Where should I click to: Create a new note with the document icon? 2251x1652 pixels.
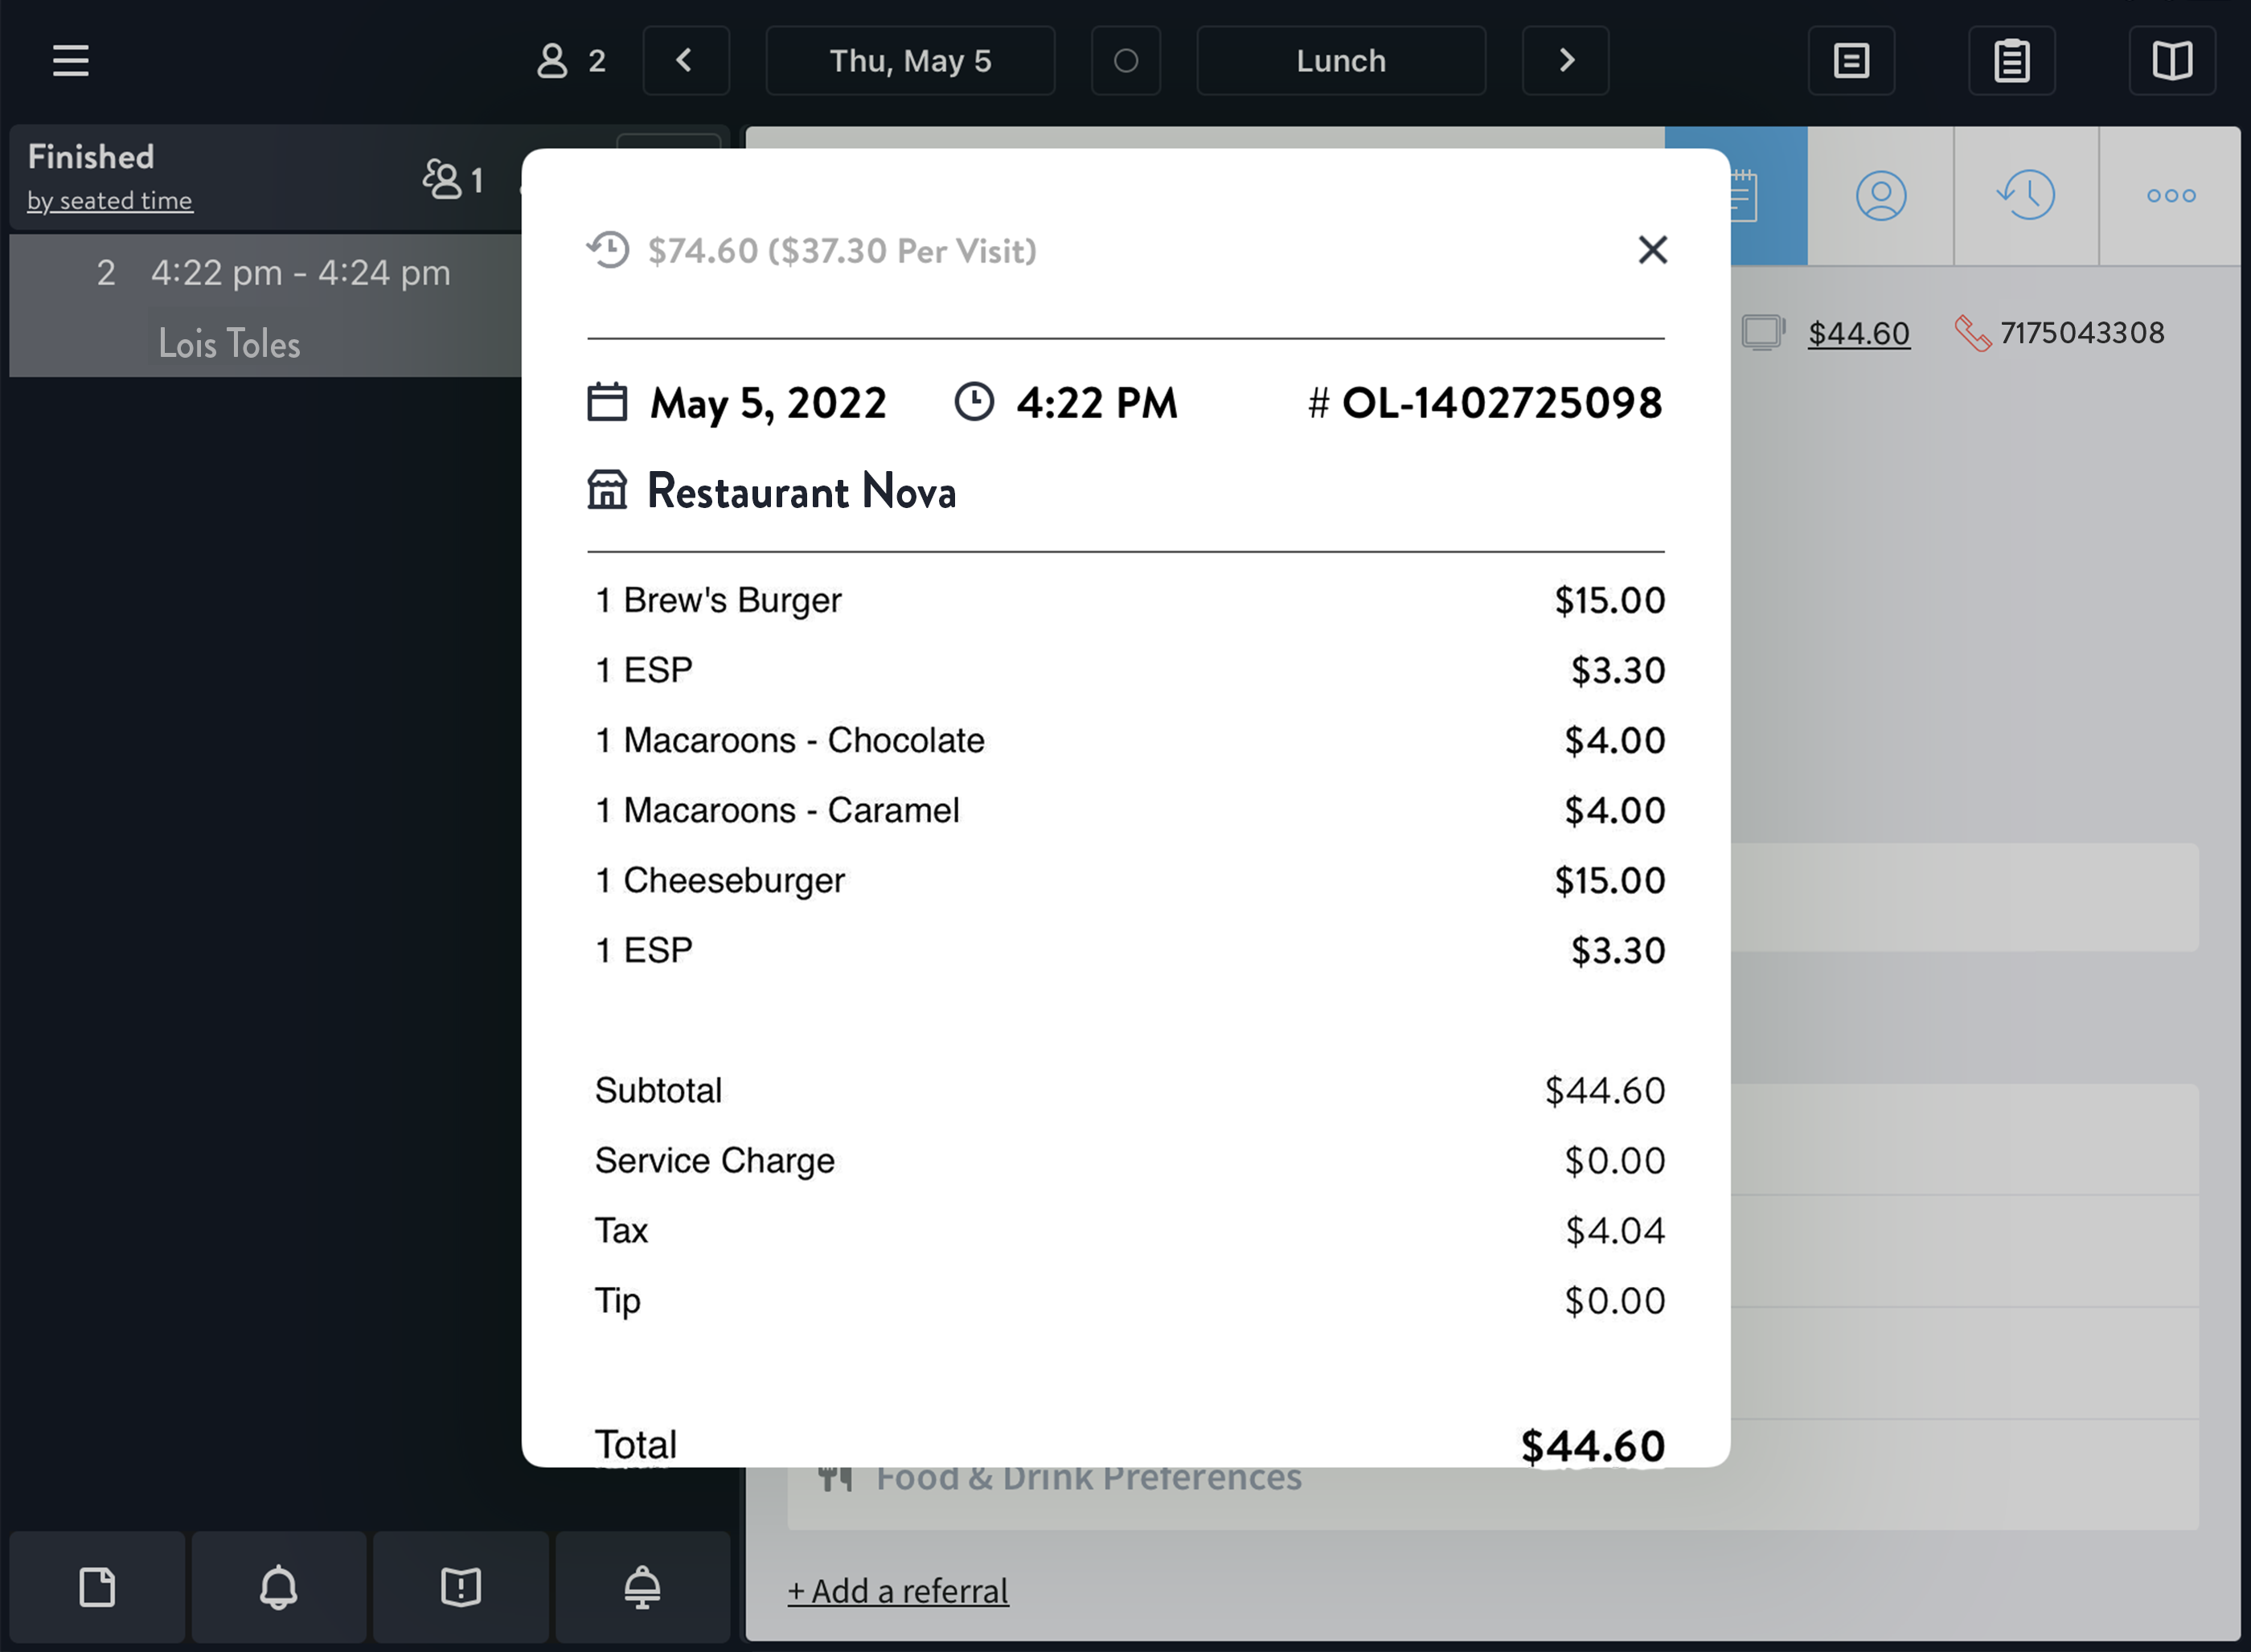coord(96,1587)
